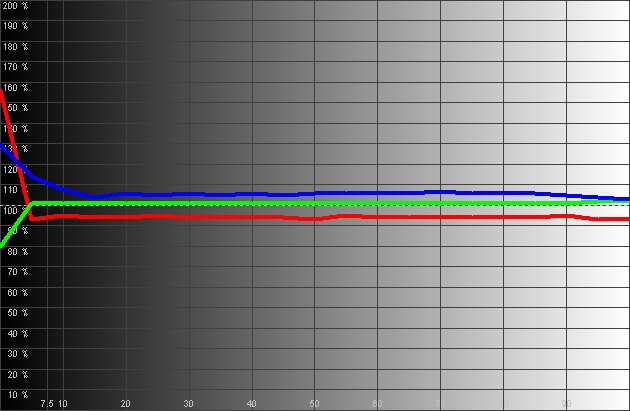This screenshot has height=411, width=630.
Task: Click the blue channel line at 30
Action: [x=189, y=194]
